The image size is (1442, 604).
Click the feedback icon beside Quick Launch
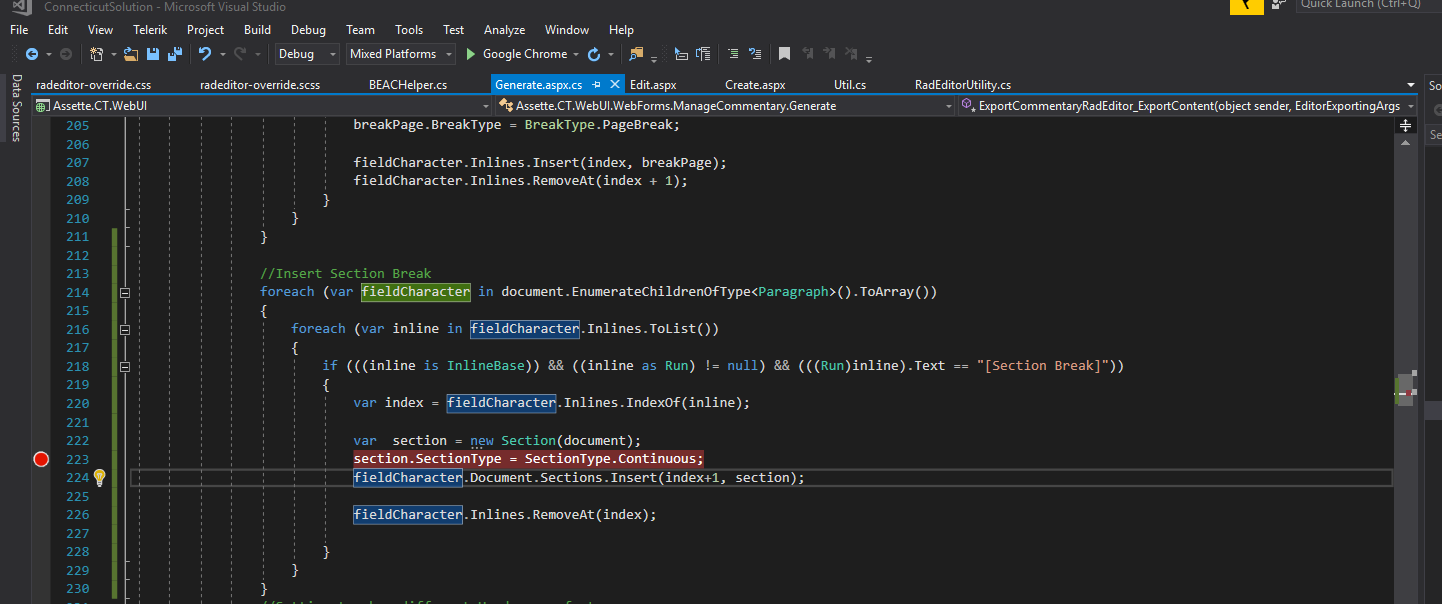(x=1278, y=6)
